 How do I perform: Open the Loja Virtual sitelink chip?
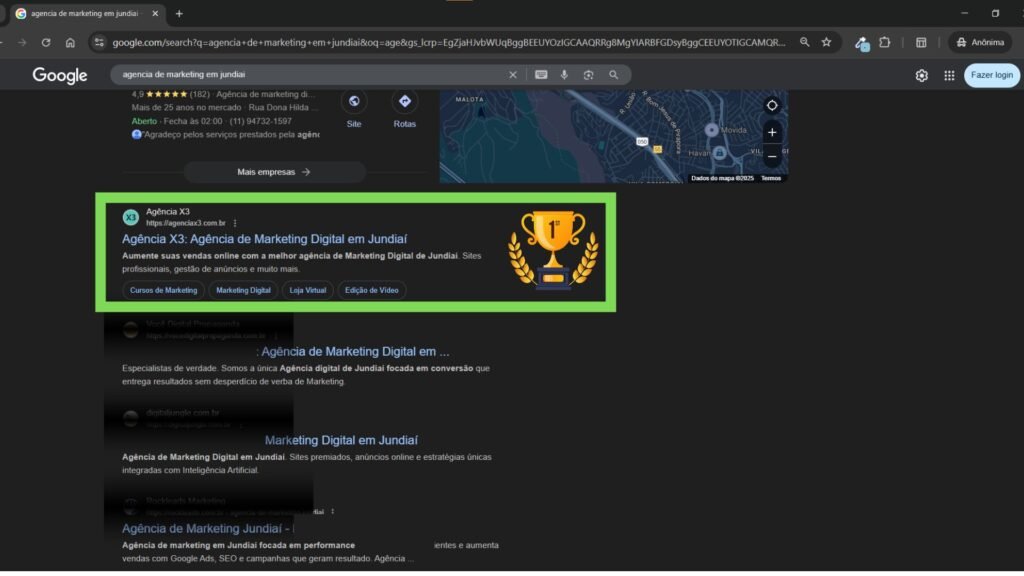(x=308, y=291)
